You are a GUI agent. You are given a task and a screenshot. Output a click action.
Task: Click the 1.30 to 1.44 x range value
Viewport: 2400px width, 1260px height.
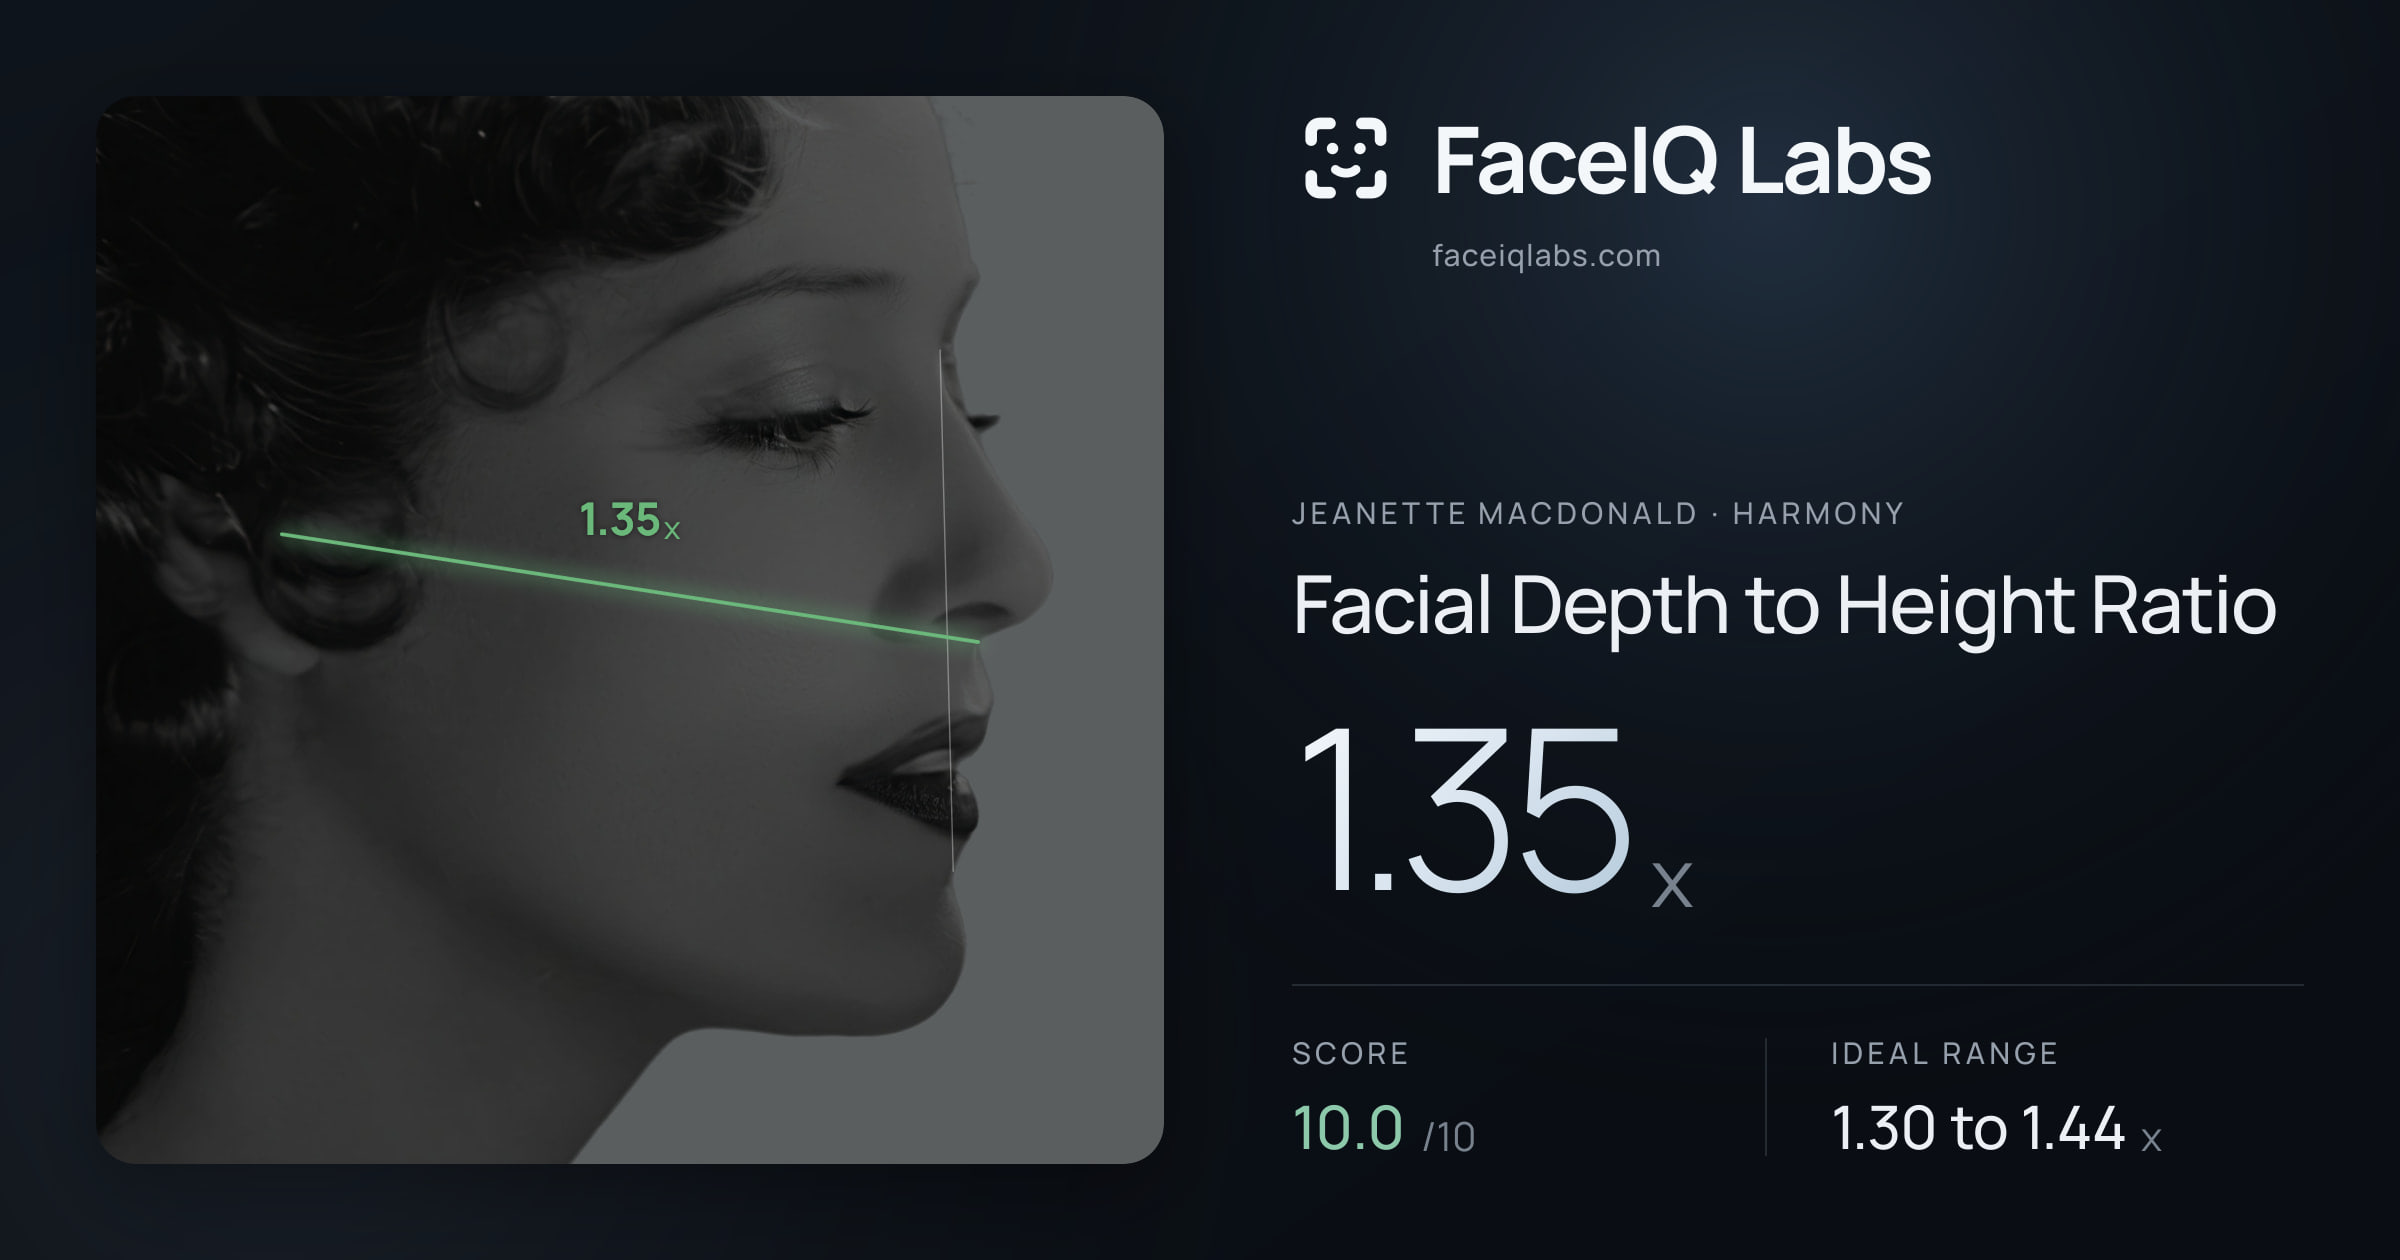click(x=1996, y=1129)
